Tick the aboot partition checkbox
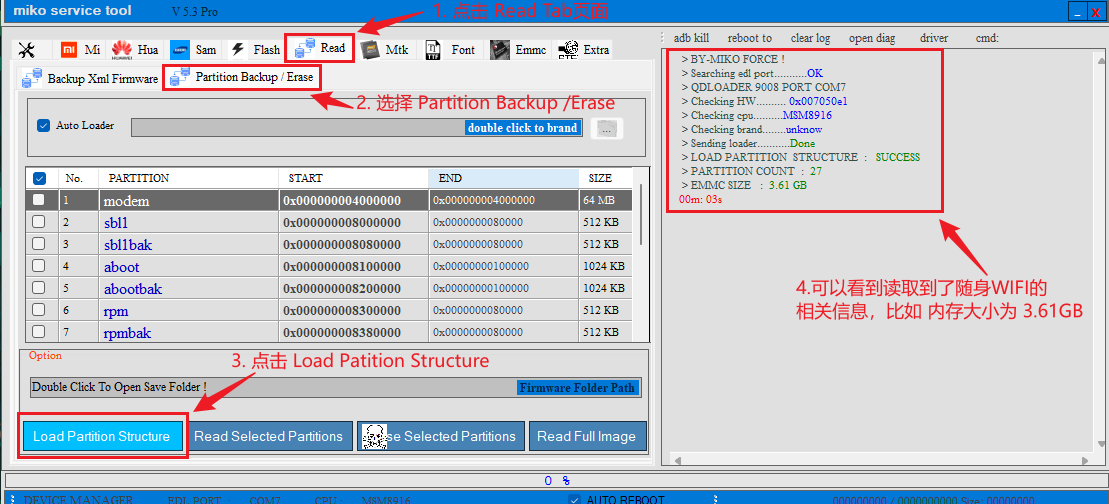Image resolution: width=1109 pixels, height=504 pixels. point(39,266)
